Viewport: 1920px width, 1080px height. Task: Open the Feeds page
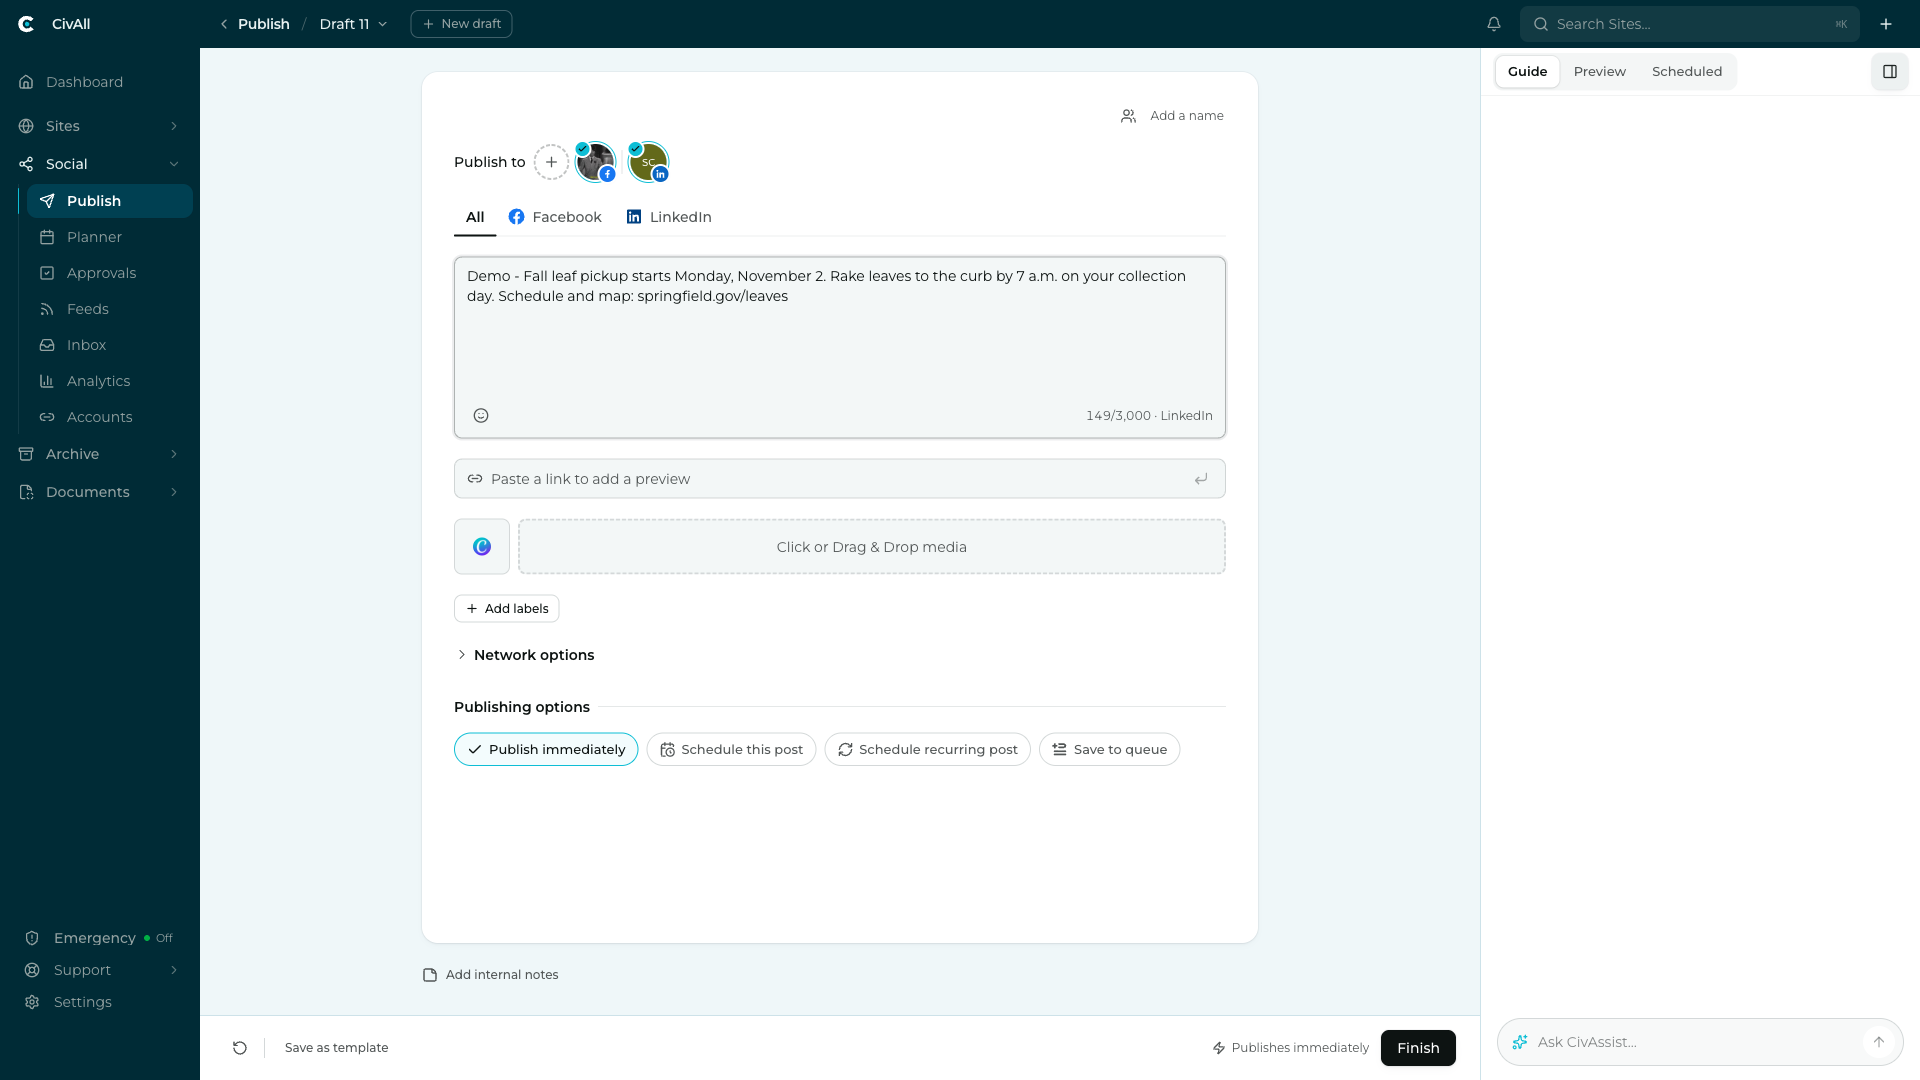[109, 309]
